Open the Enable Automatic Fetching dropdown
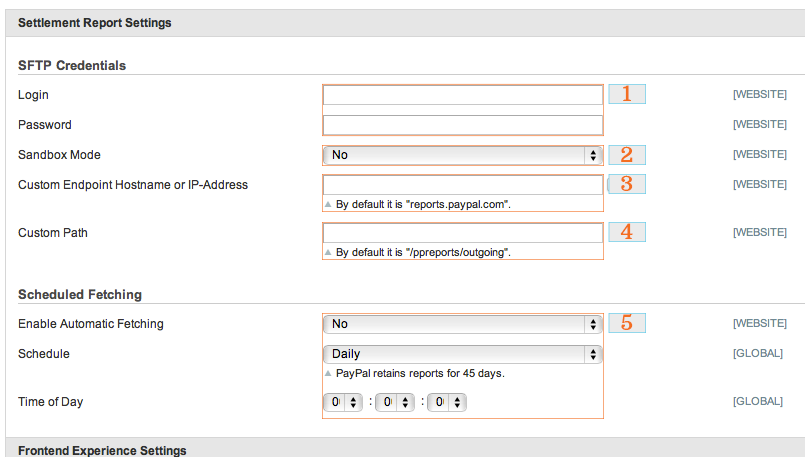The height and width of the screenshot is (457, 805). coord(463,324)
